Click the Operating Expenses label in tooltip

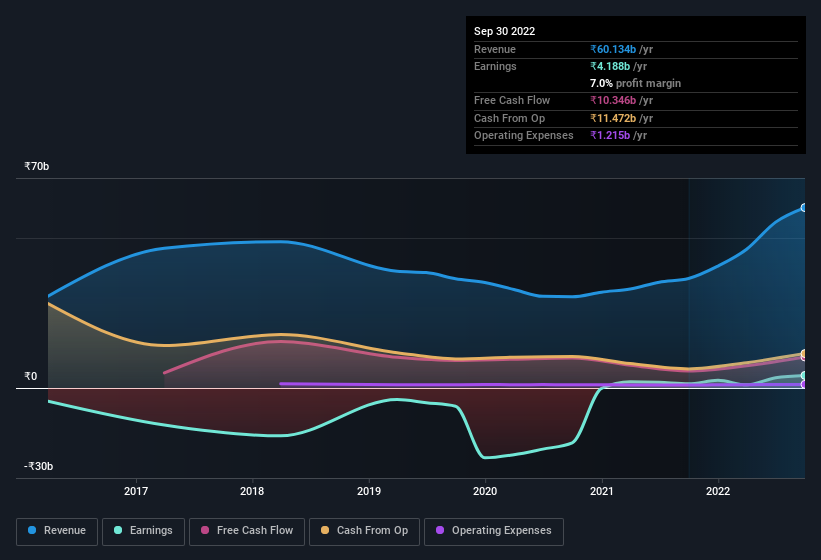tap(524, 136)
